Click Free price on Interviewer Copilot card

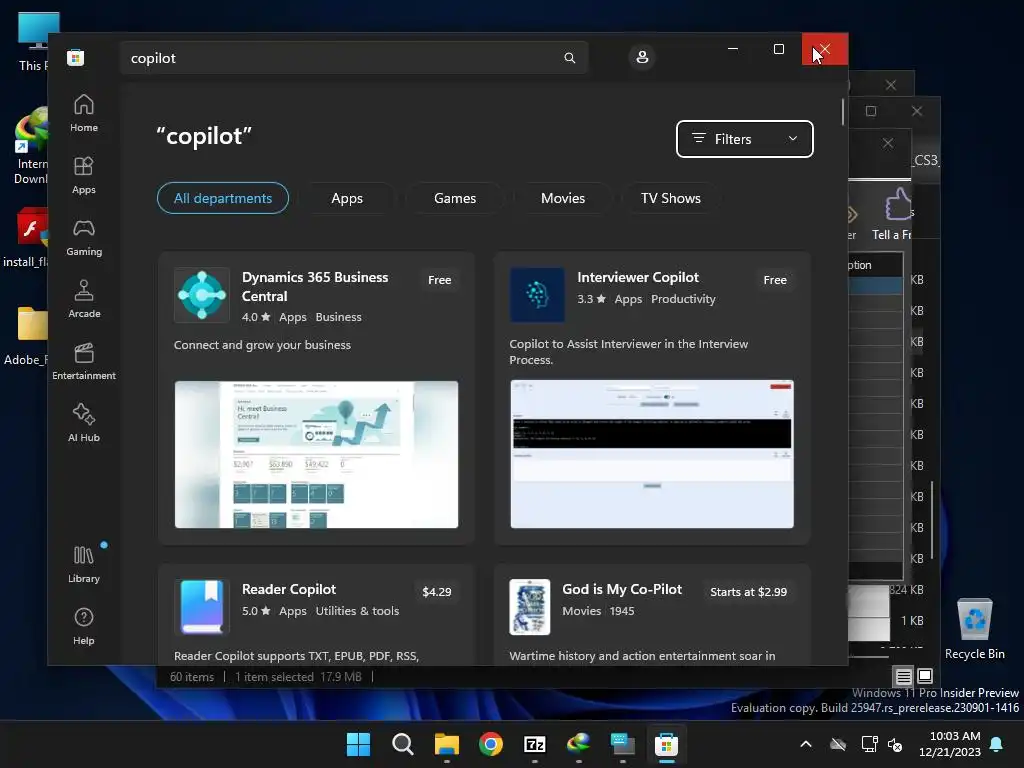(775, 280)
